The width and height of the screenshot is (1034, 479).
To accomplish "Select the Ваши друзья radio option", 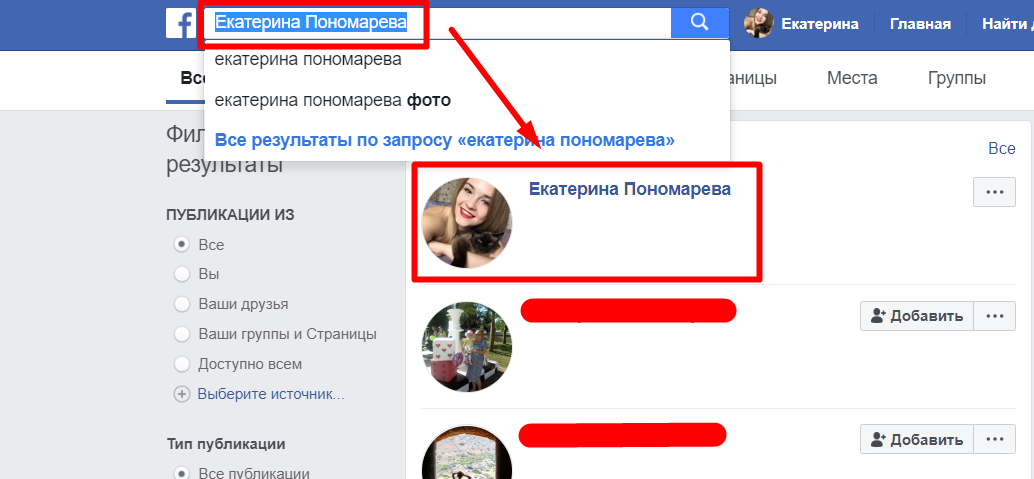I will tap(181, 304).
